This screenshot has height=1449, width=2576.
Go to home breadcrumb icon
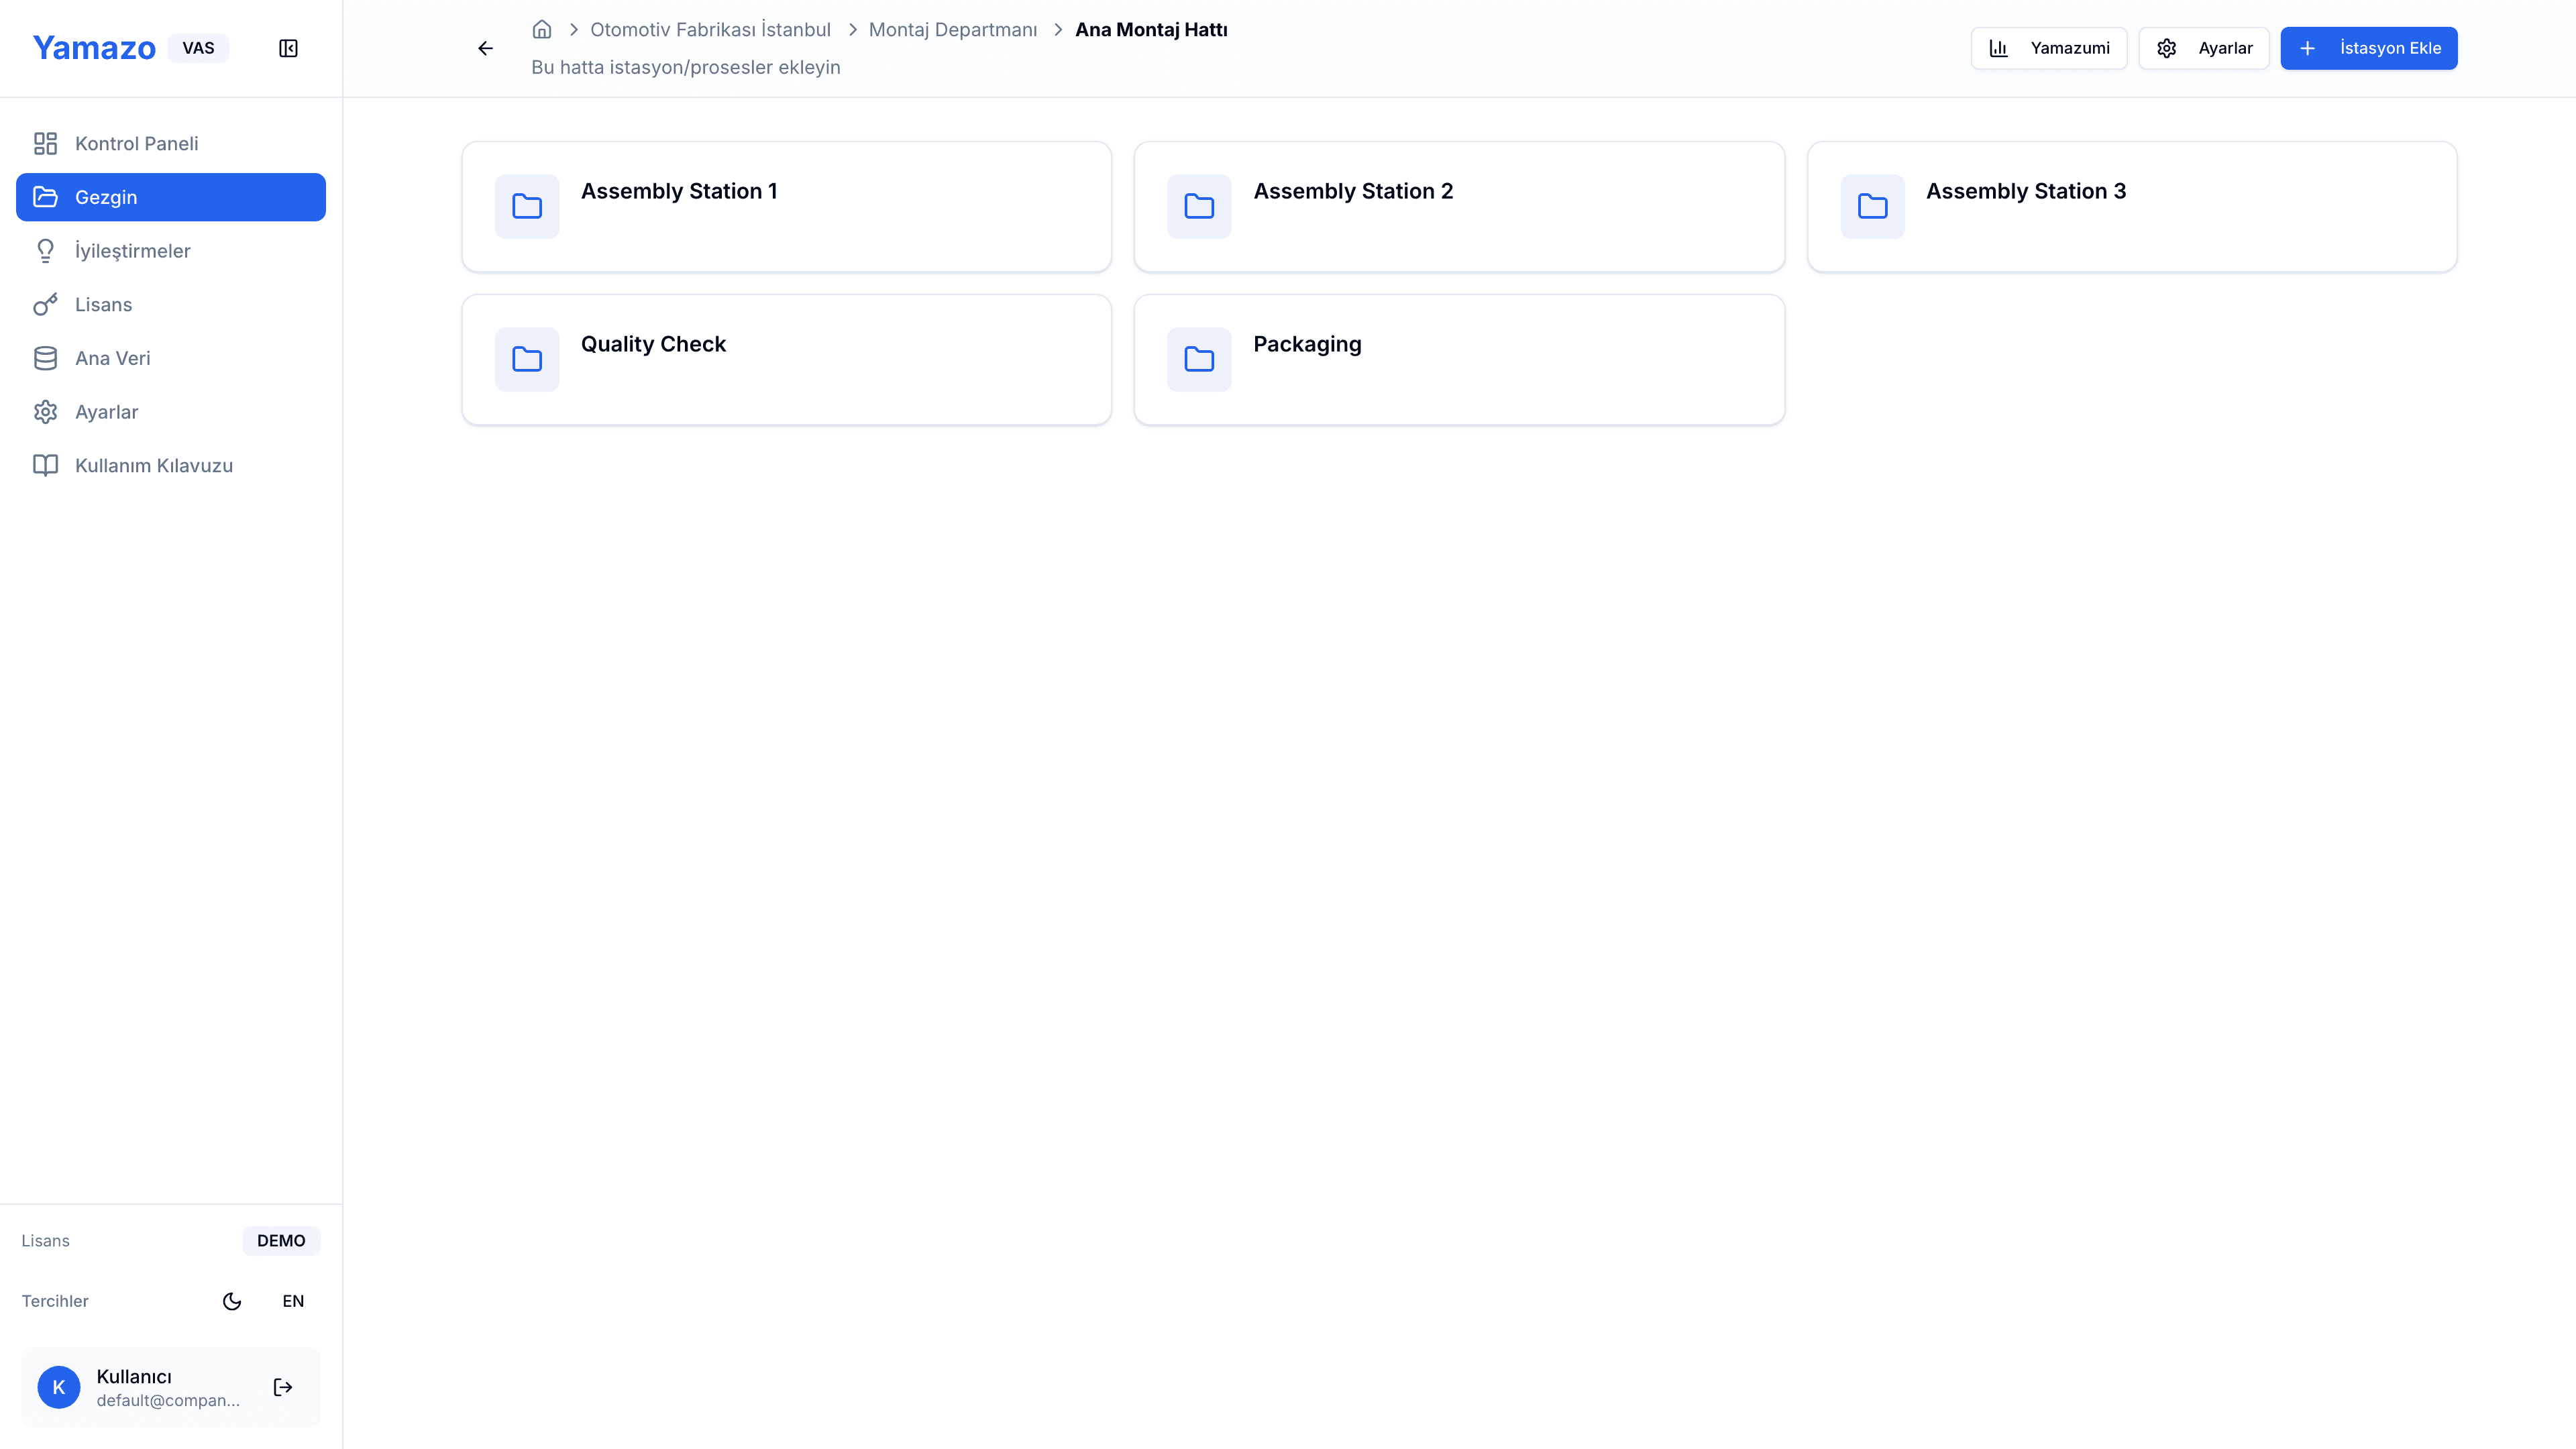(542, 29)
